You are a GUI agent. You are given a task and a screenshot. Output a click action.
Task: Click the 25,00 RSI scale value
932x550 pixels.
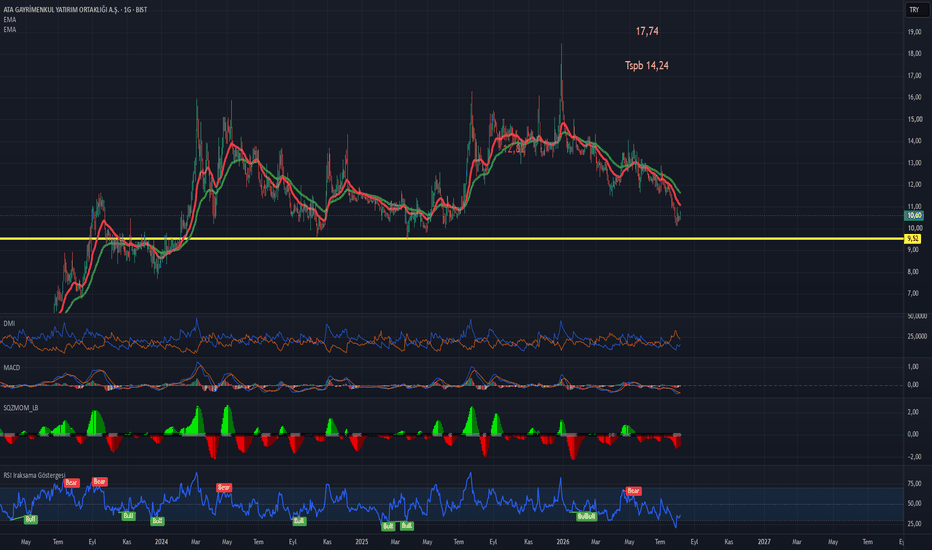tap(914, 524)
